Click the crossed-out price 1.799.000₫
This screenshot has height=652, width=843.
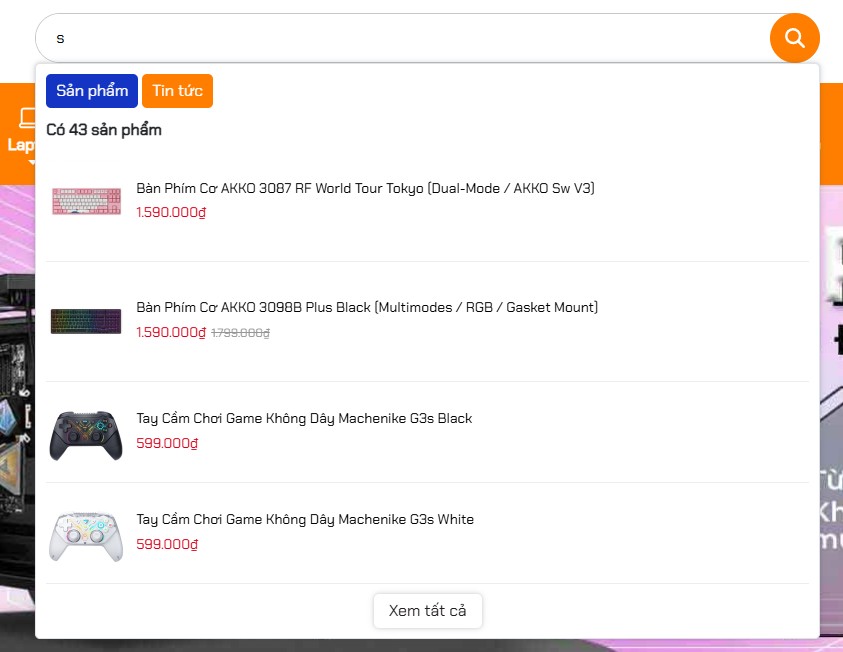(240, 333)
